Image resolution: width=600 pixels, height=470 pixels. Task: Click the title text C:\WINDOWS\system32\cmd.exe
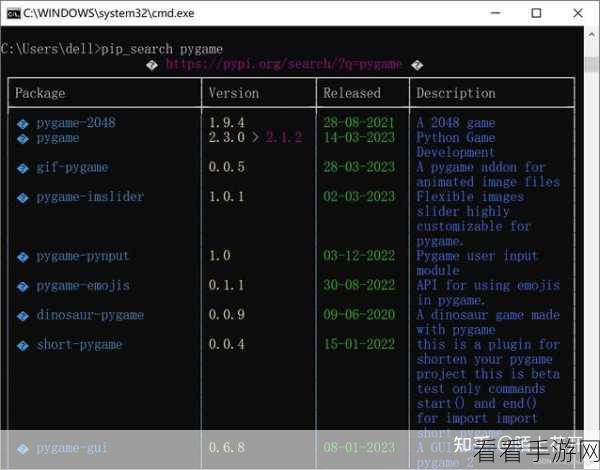point(109,13)
